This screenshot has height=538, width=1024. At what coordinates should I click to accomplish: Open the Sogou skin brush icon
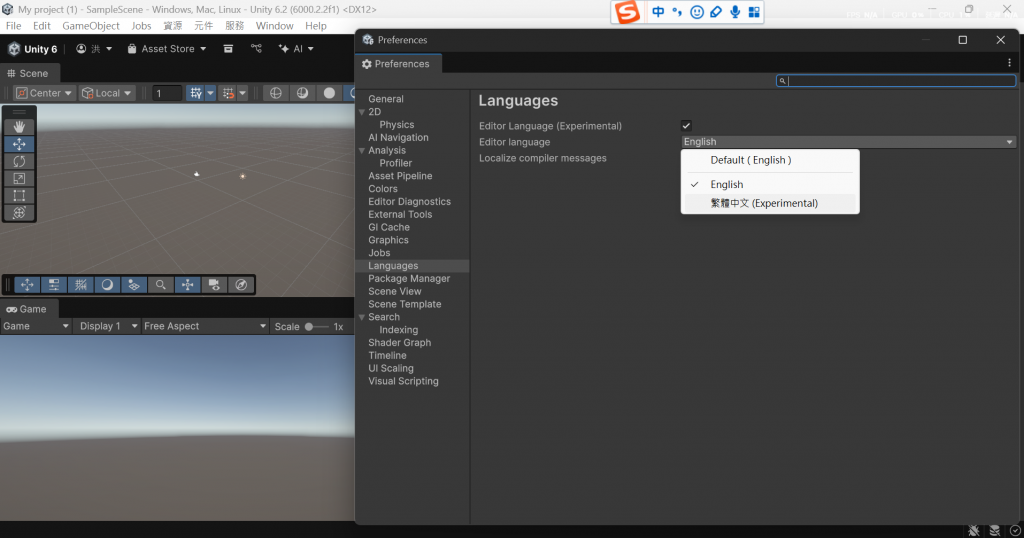pyautogui.click(x=716, y=12)
